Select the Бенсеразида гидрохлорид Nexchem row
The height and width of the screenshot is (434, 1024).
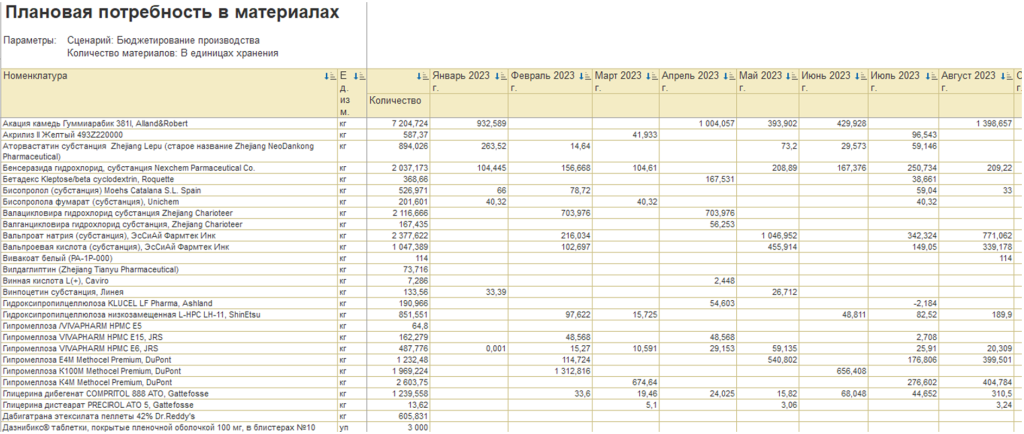coord(511,168)
